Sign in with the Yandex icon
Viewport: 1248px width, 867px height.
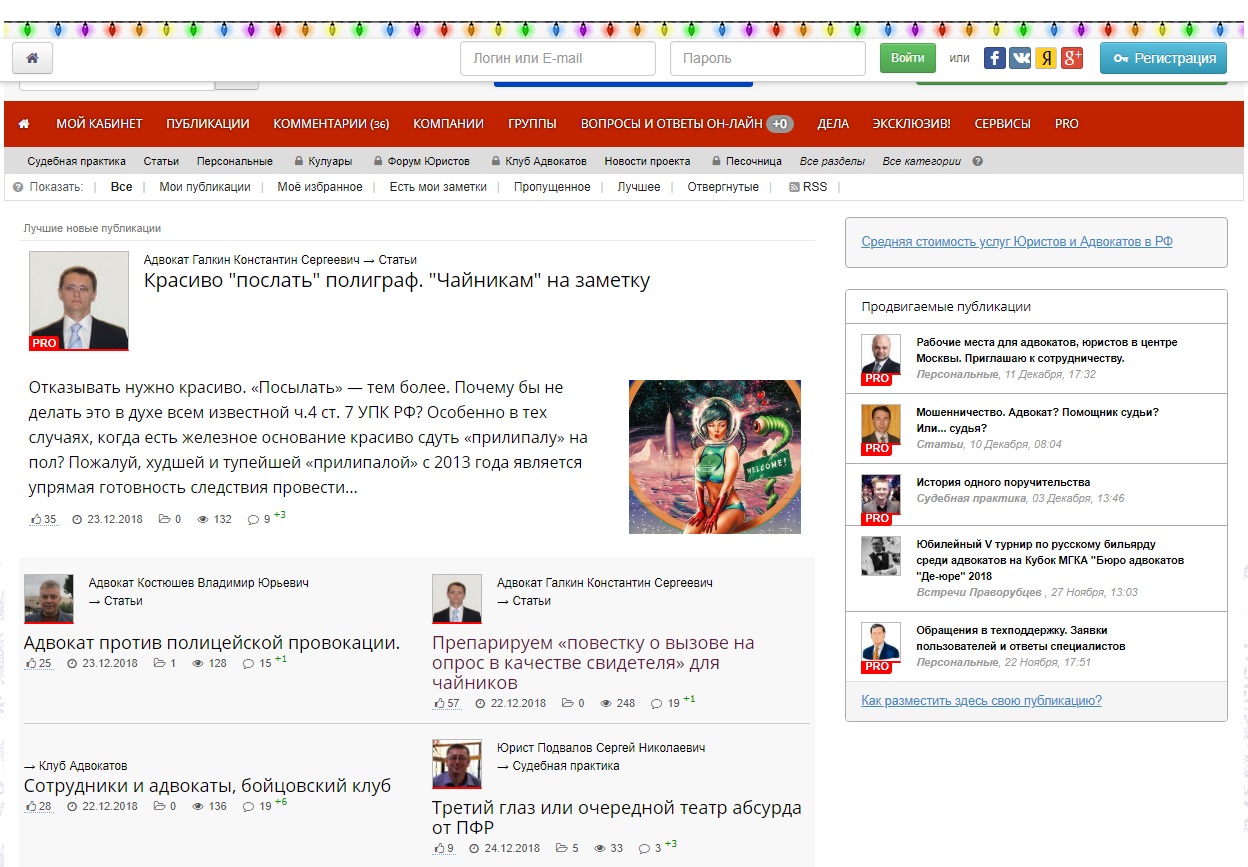(1046, 58)
